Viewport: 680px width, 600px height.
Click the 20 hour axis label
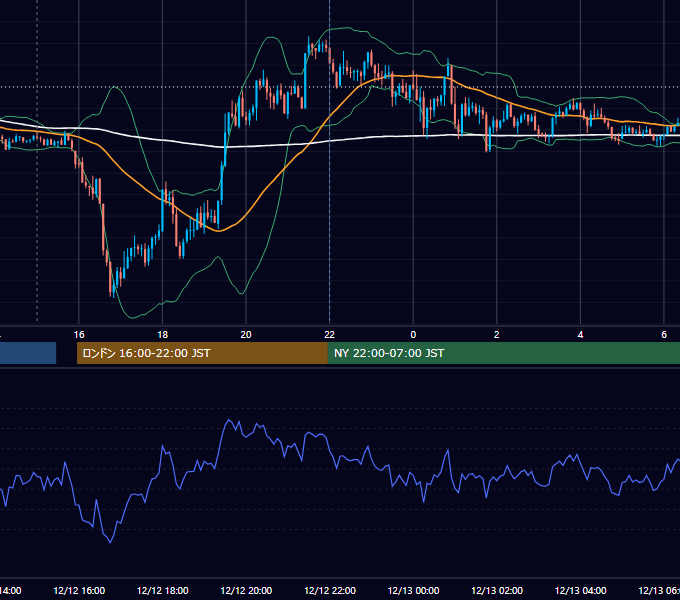click(246, 335)
